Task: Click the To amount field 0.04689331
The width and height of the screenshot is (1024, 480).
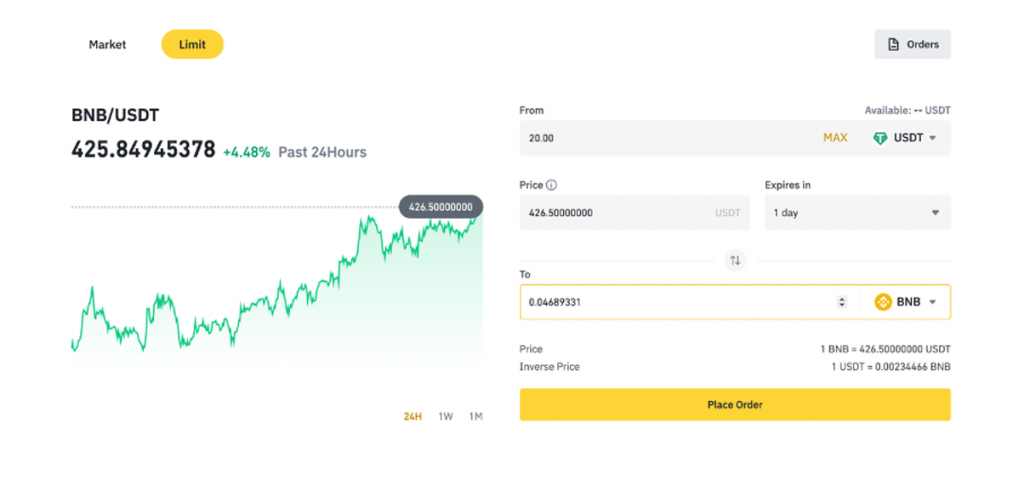Action: coord(670,302)
